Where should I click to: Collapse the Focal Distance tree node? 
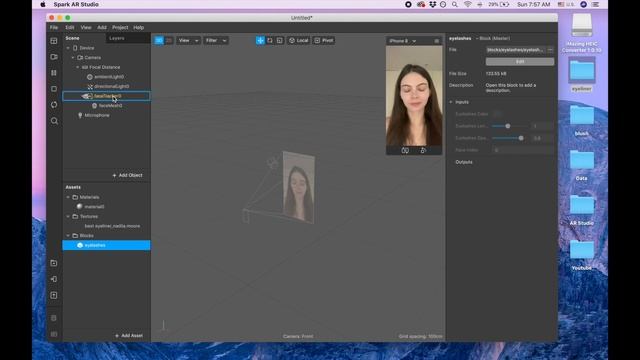click(x=78, y=67)
